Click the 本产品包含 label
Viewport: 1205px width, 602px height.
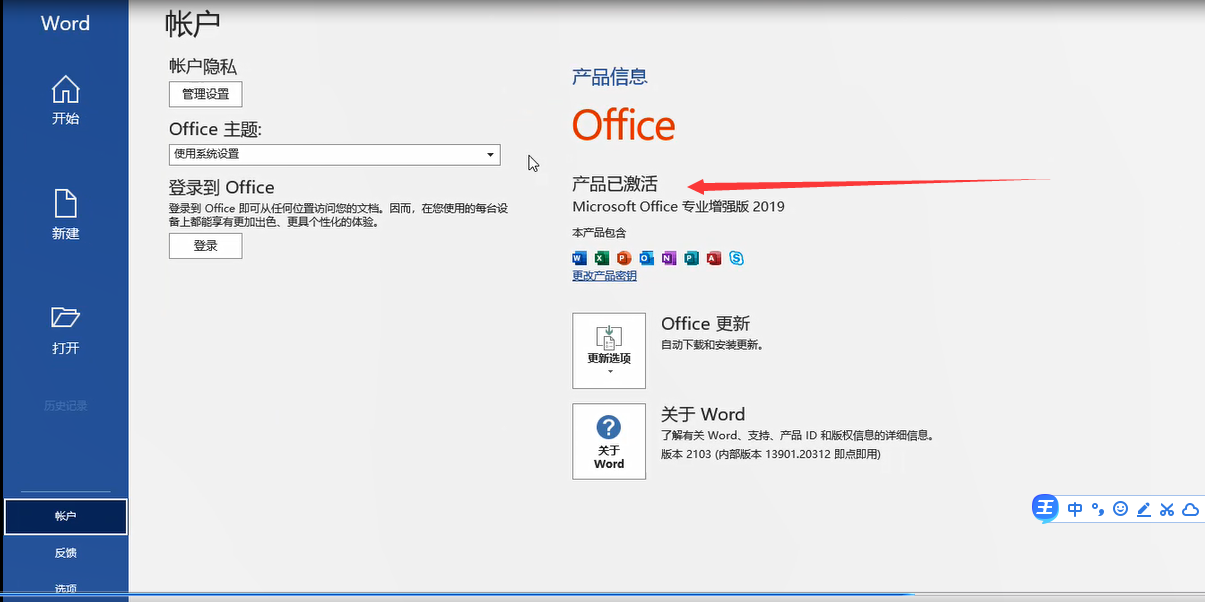click(599, 233)
